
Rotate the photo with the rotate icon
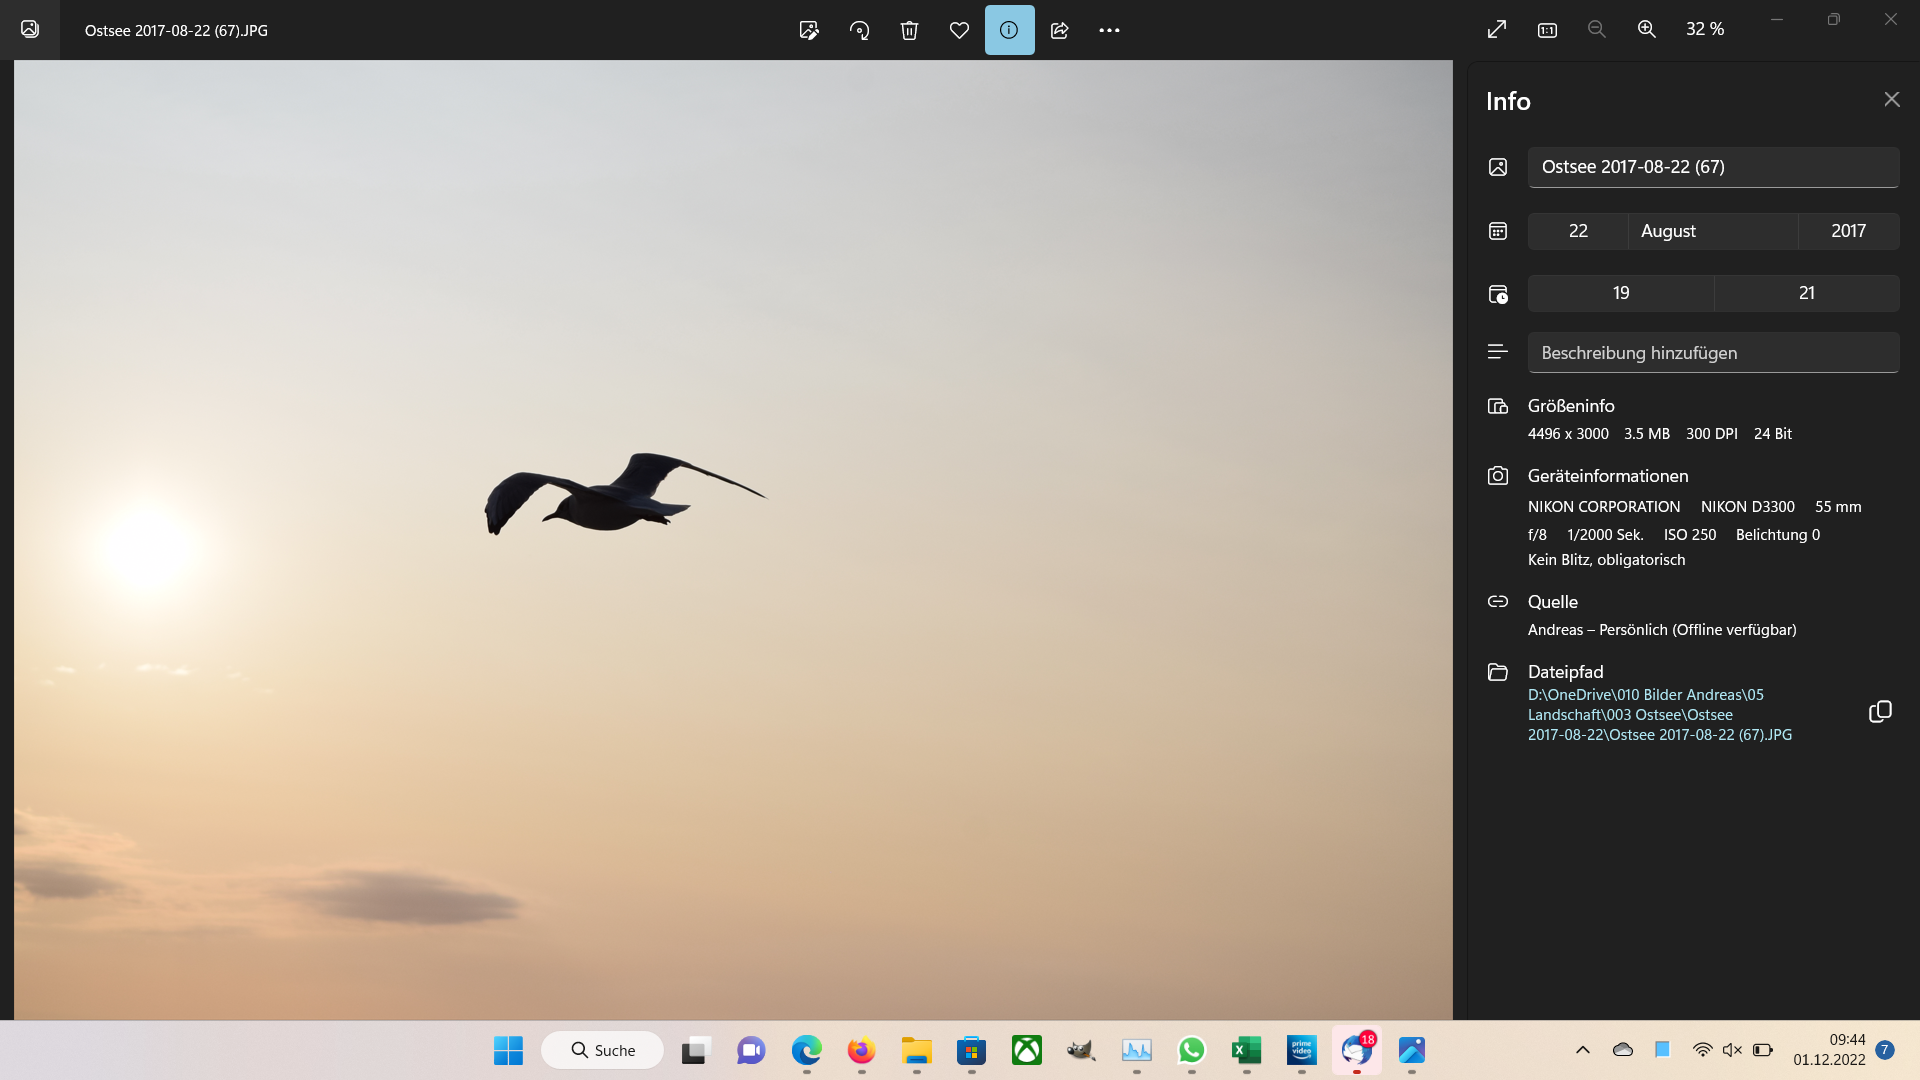point(859,30)
